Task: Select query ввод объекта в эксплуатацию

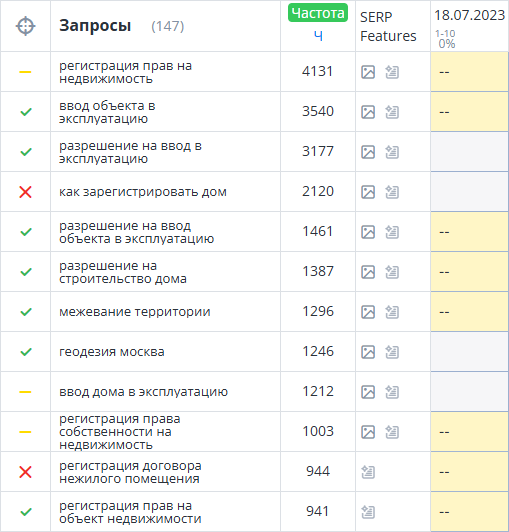Action: 107,112
